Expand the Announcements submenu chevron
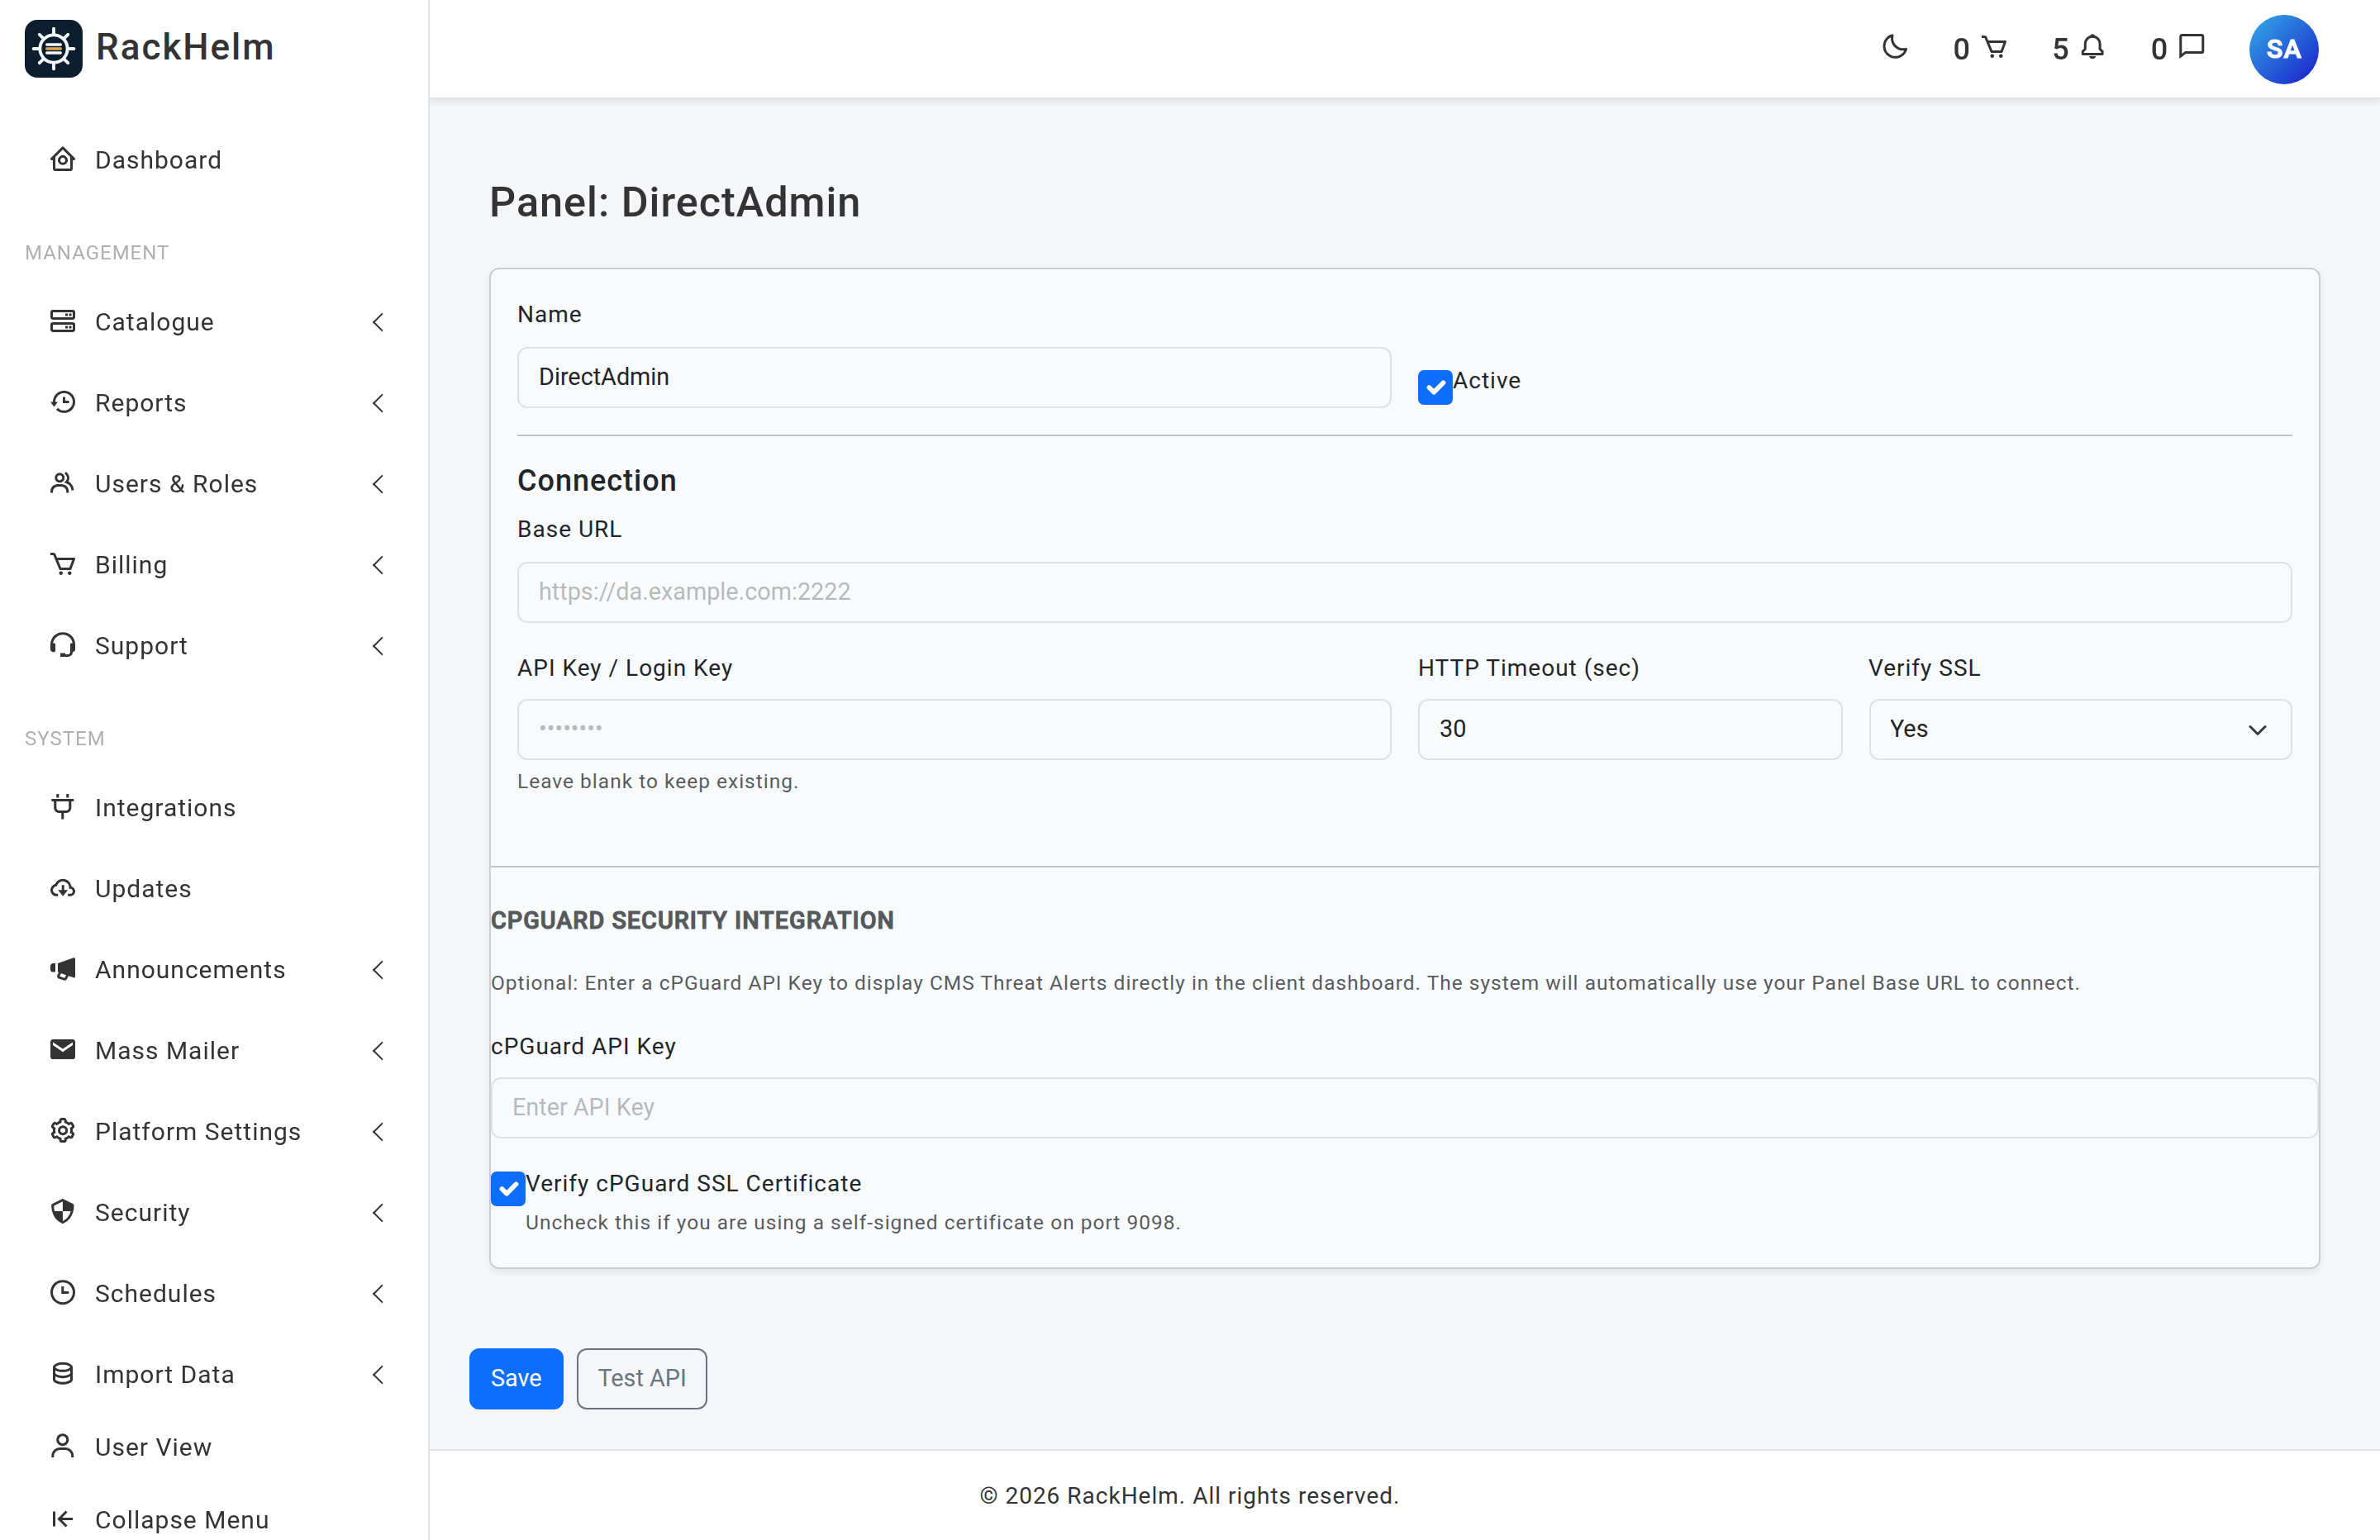 click(x=378, y=970)
